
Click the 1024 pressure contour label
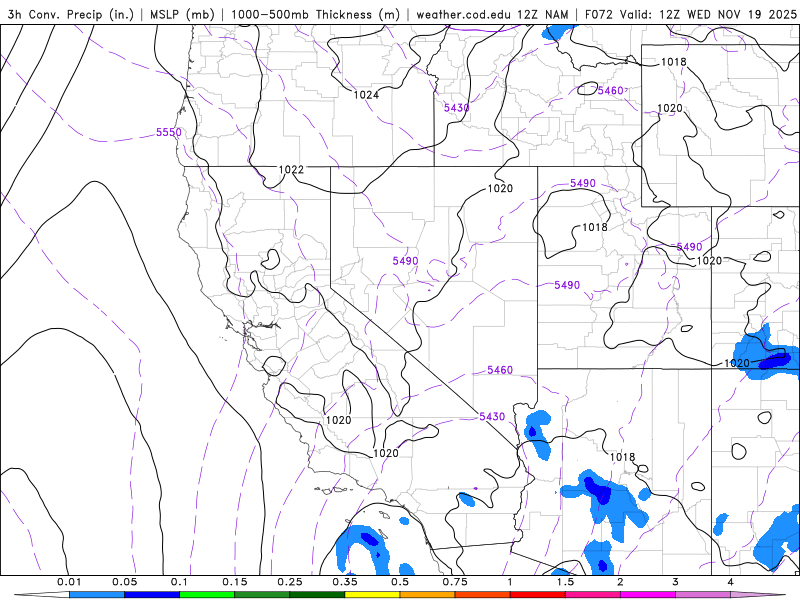coord(366,94)
